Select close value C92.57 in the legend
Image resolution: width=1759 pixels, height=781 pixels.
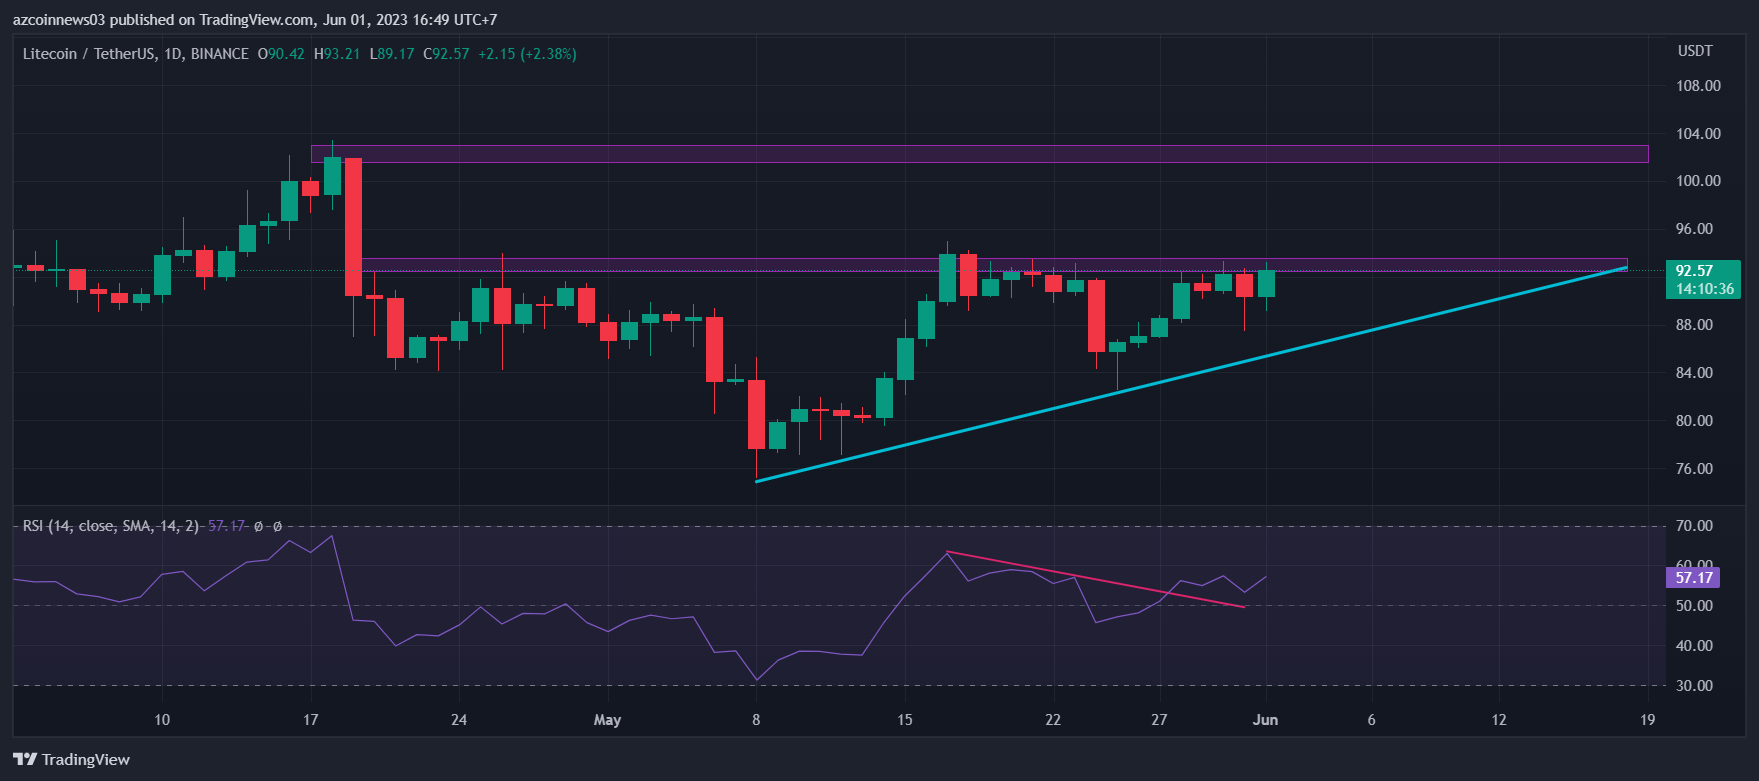point(446,54)
